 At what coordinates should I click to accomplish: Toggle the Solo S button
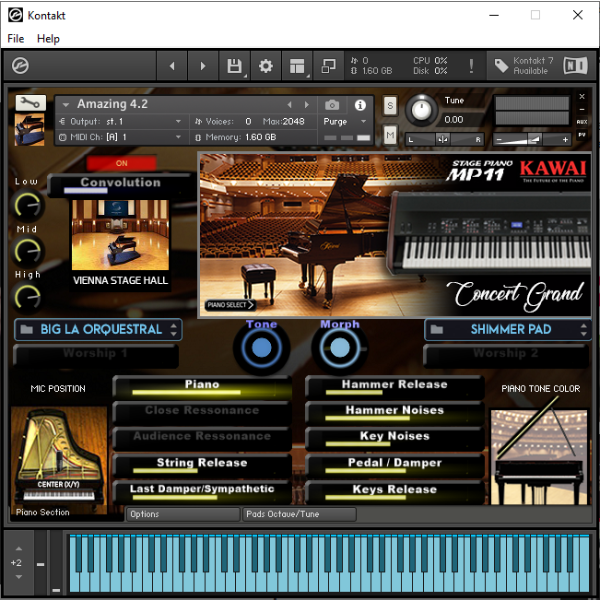point(390,105)
